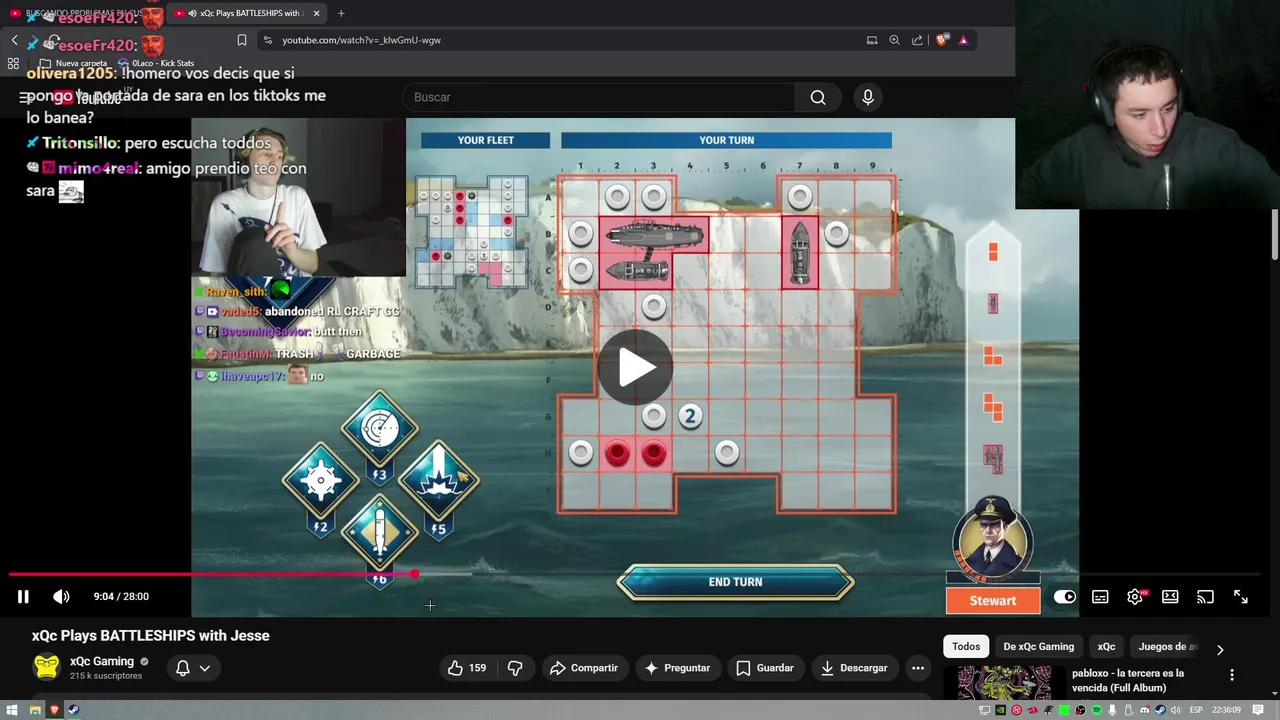Image resolution: width=1280 pixels, height=720 pixels.
Task: Open the Nueva carpeta bookmark folder
Action: pyautogui.click(x=75, y=63)
